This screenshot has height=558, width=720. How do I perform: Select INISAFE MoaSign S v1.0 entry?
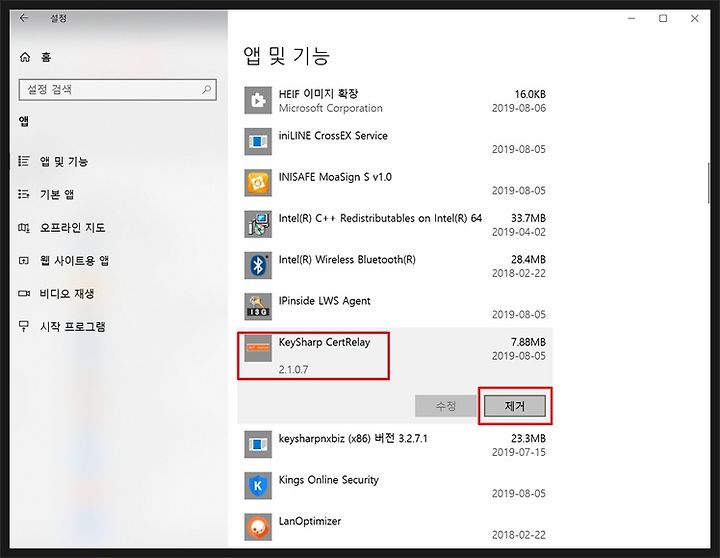(x=395, y=183)
